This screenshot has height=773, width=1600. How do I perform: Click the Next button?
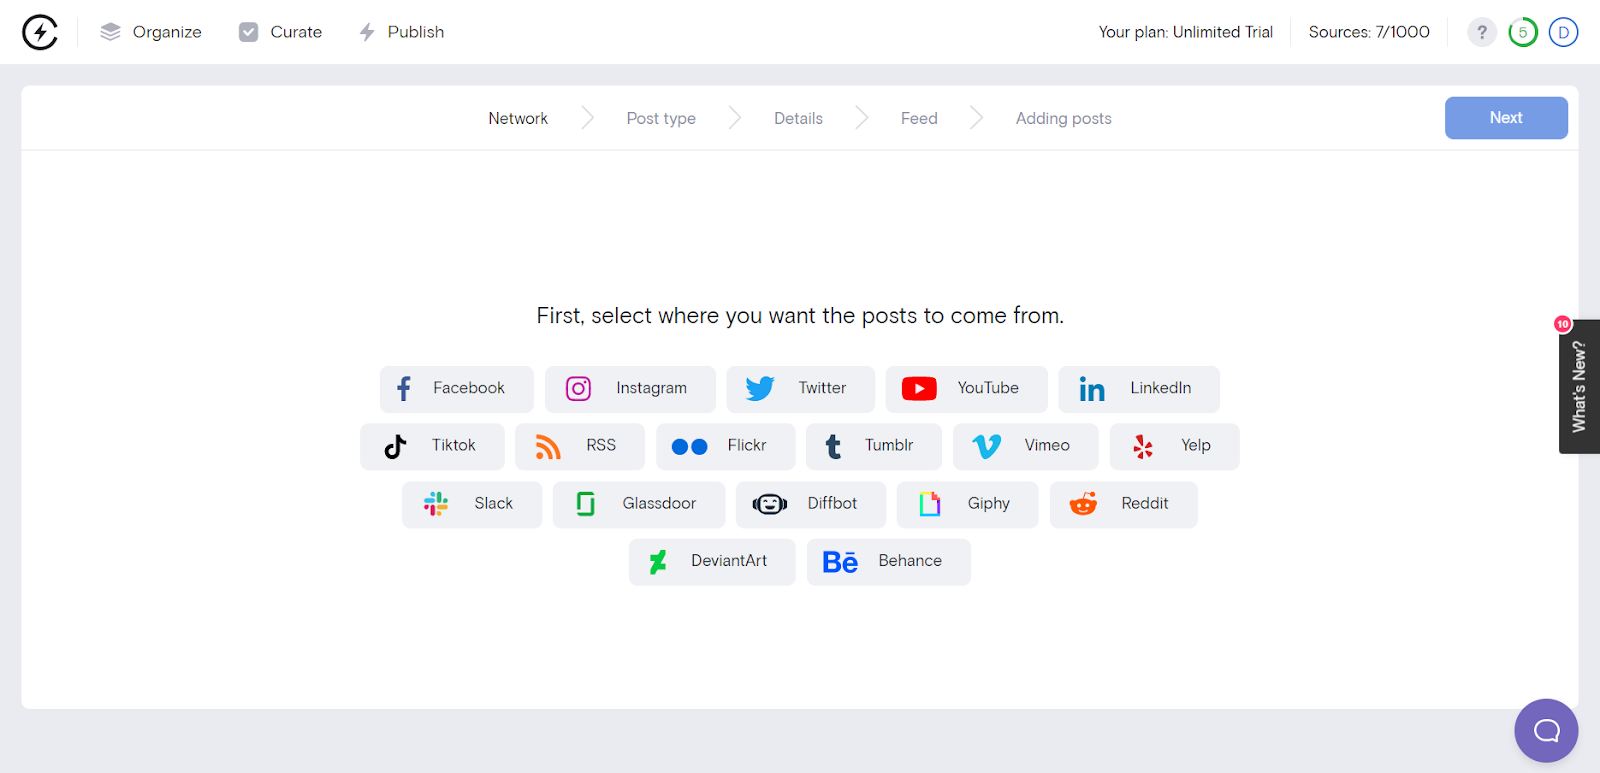pyautogui.click(x=1506, y=118)
